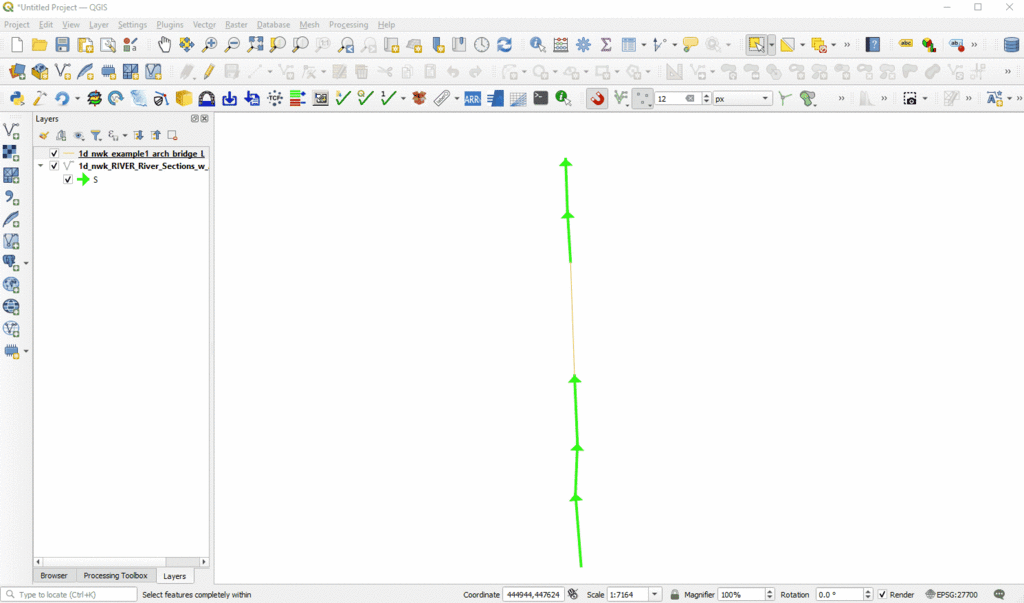The width and height of the screenshot is (1024, 603).
Task: Open the Python Console icon
Action: (x=17, y=98)
